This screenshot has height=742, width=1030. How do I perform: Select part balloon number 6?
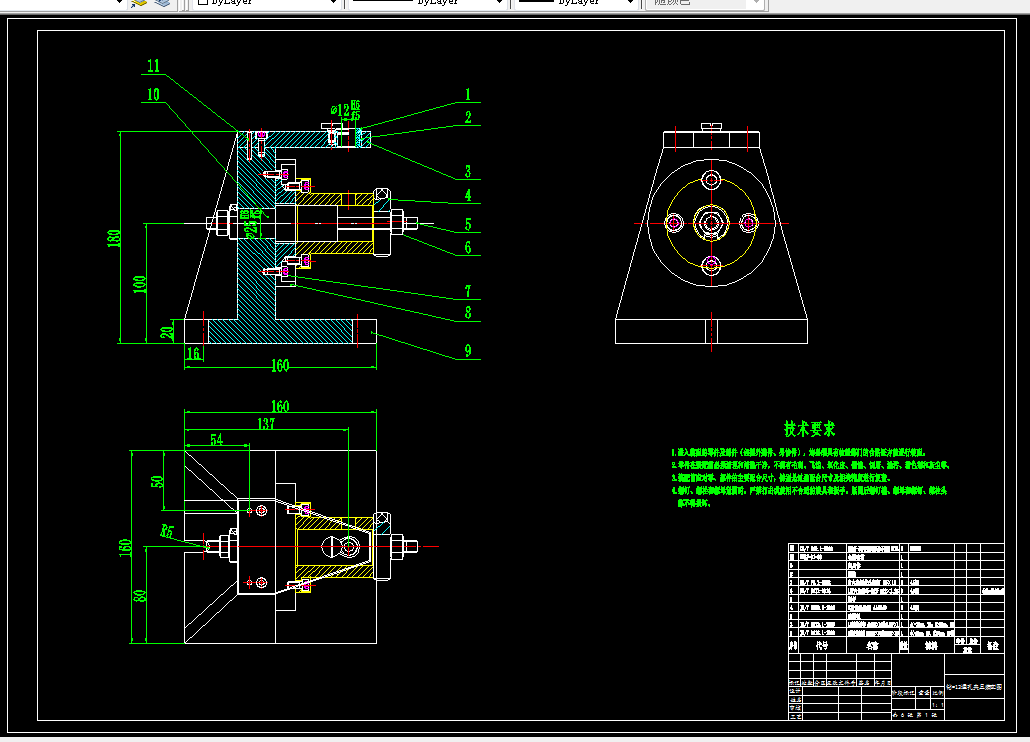click(x=468, y=248)
